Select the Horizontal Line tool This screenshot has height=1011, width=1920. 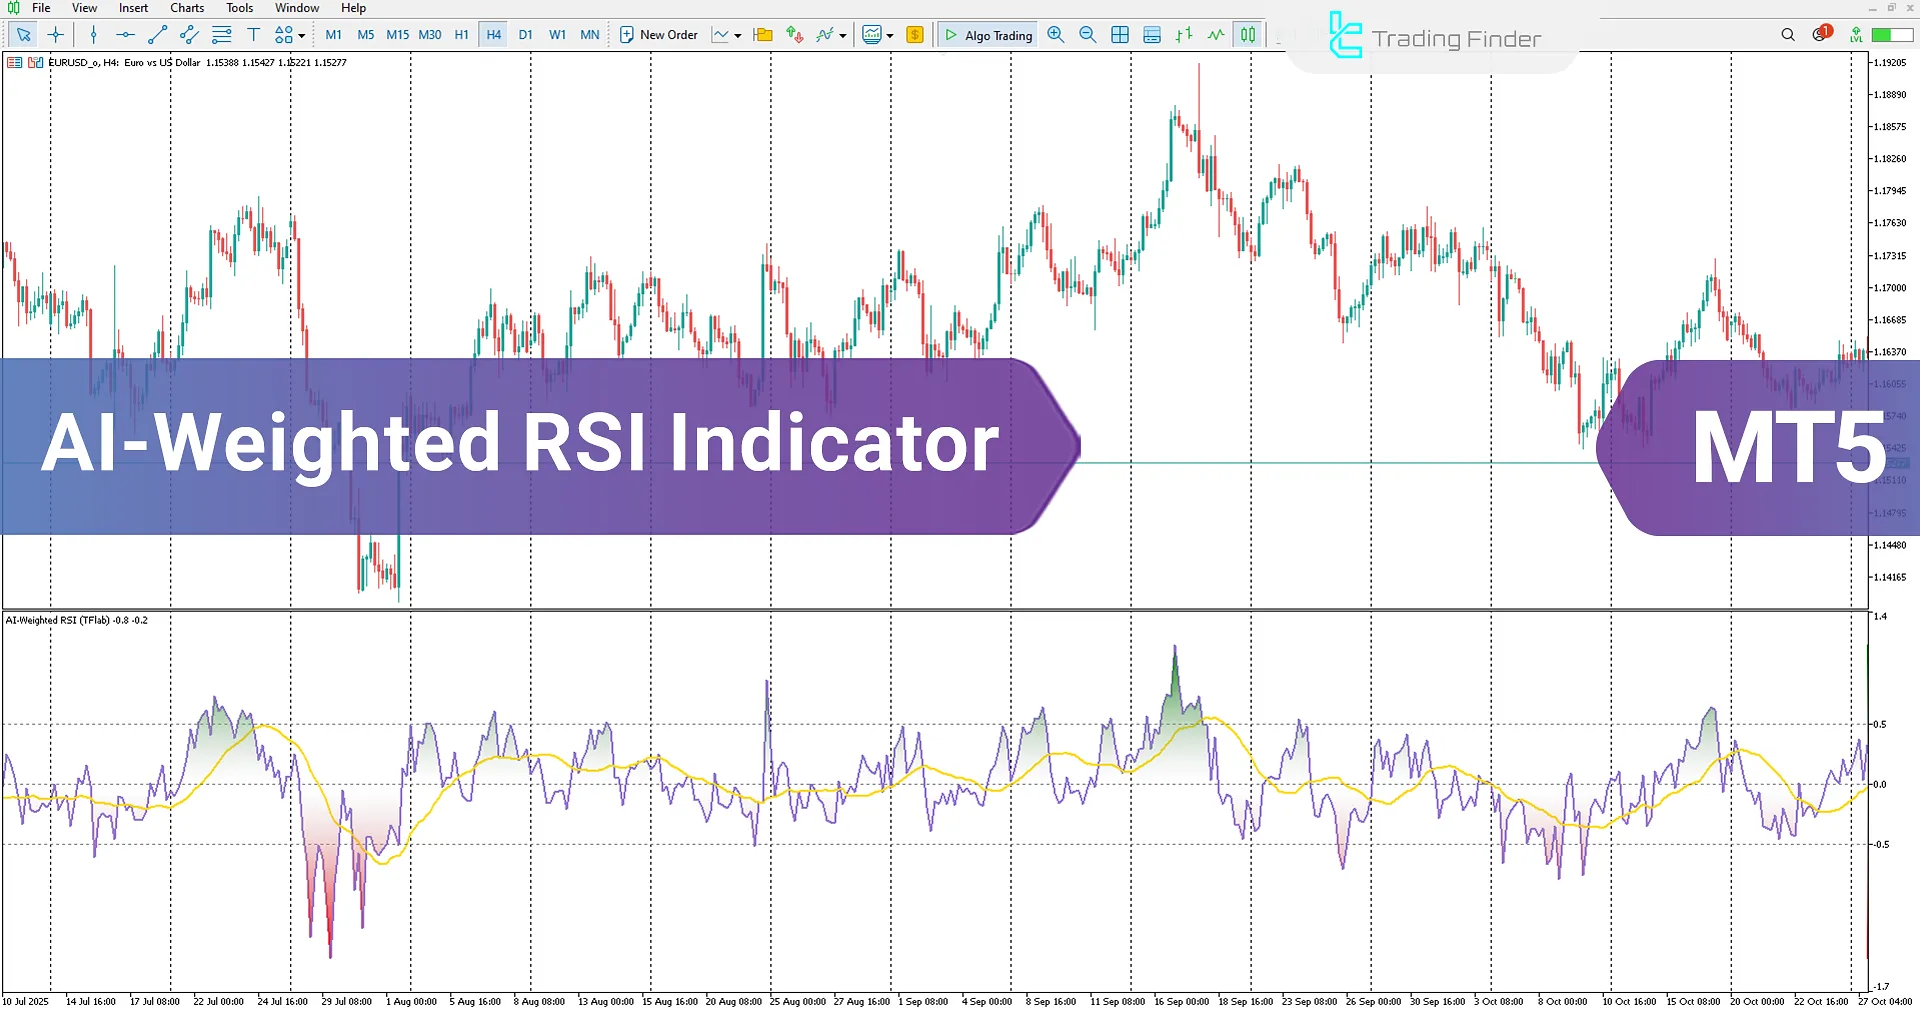click(124, 34)
